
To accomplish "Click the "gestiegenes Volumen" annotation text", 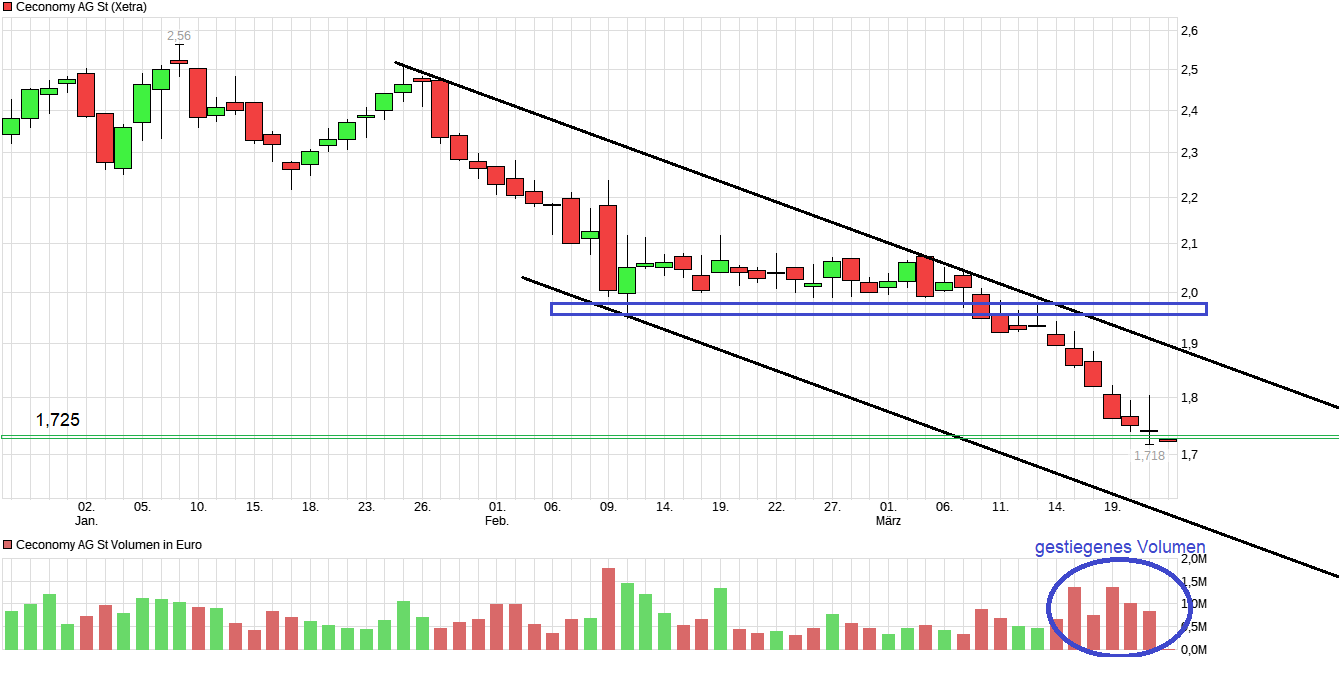I will [1120, 547].
